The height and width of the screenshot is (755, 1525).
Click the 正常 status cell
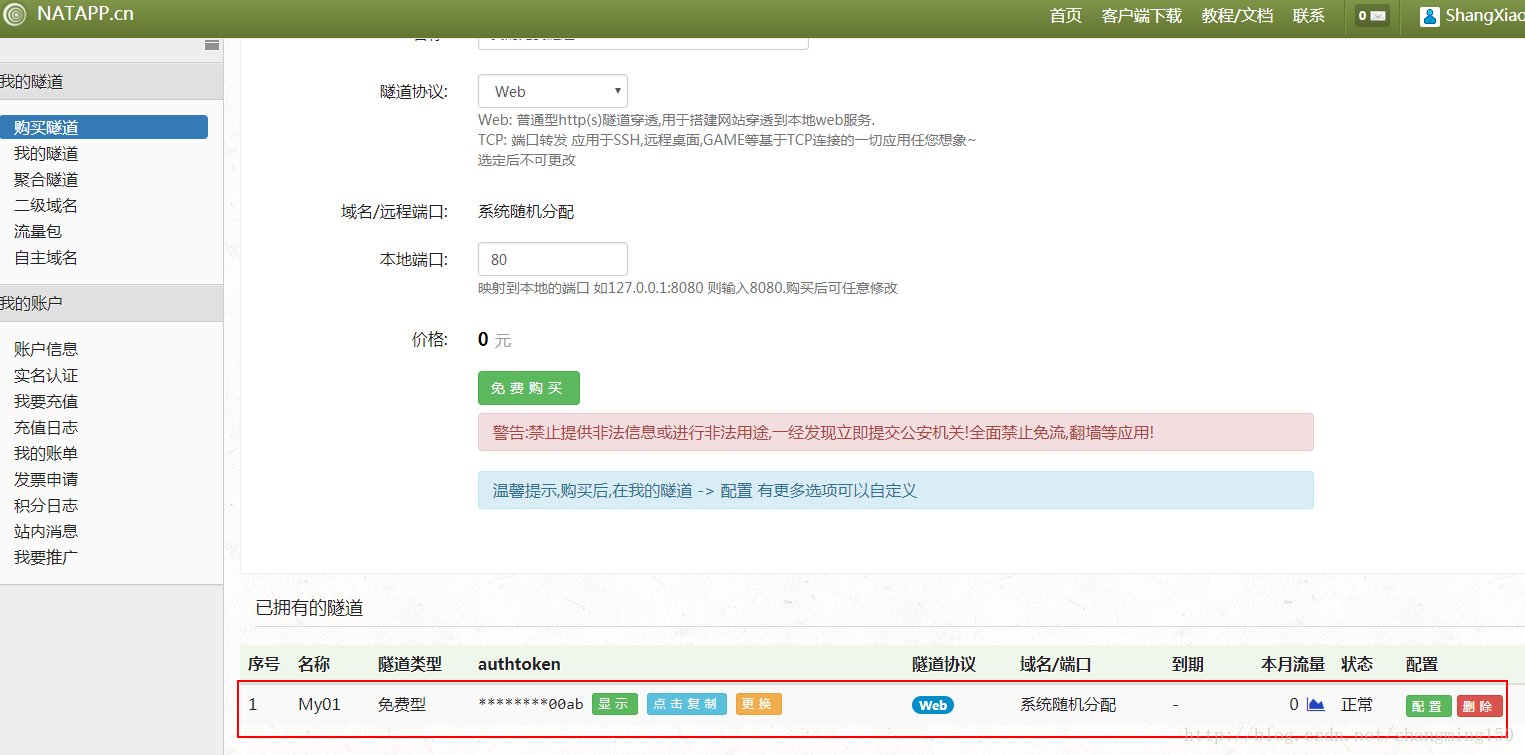[x=1357, y=704]
